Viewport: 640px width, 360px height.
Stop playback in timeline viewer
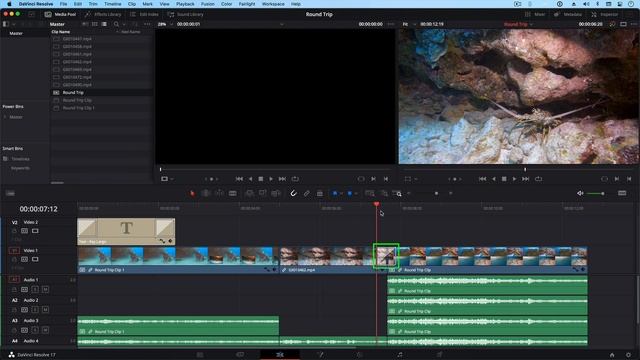pyautogui.click(x=504, y=179)
